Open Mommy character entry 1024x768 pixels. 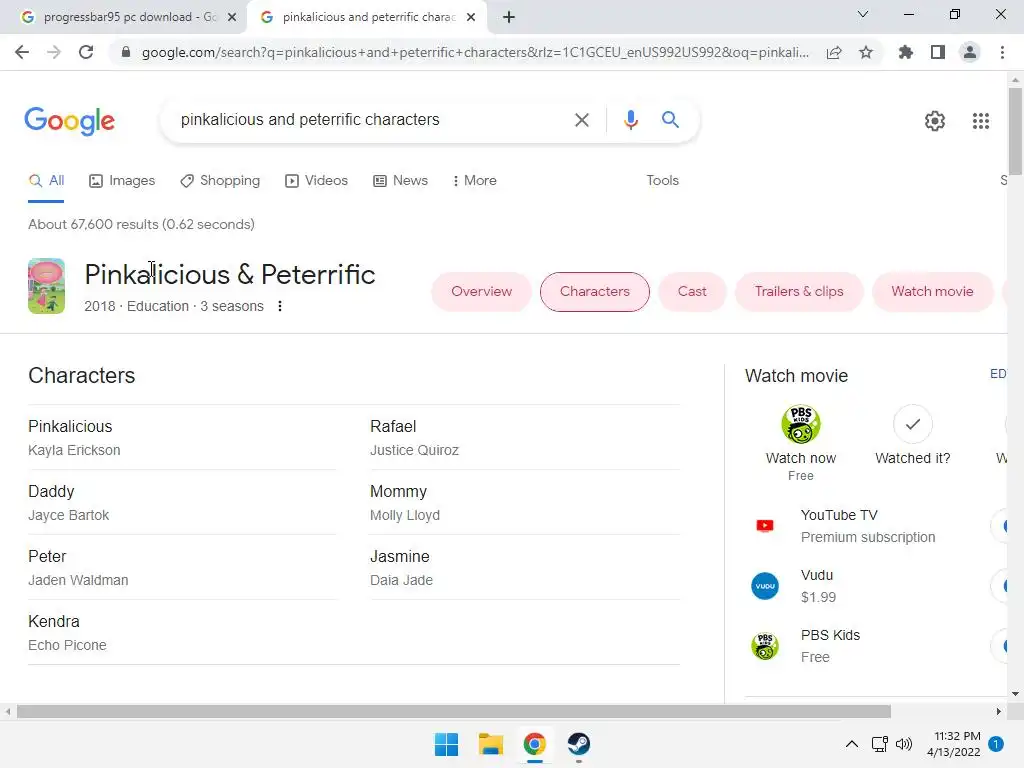525,503
